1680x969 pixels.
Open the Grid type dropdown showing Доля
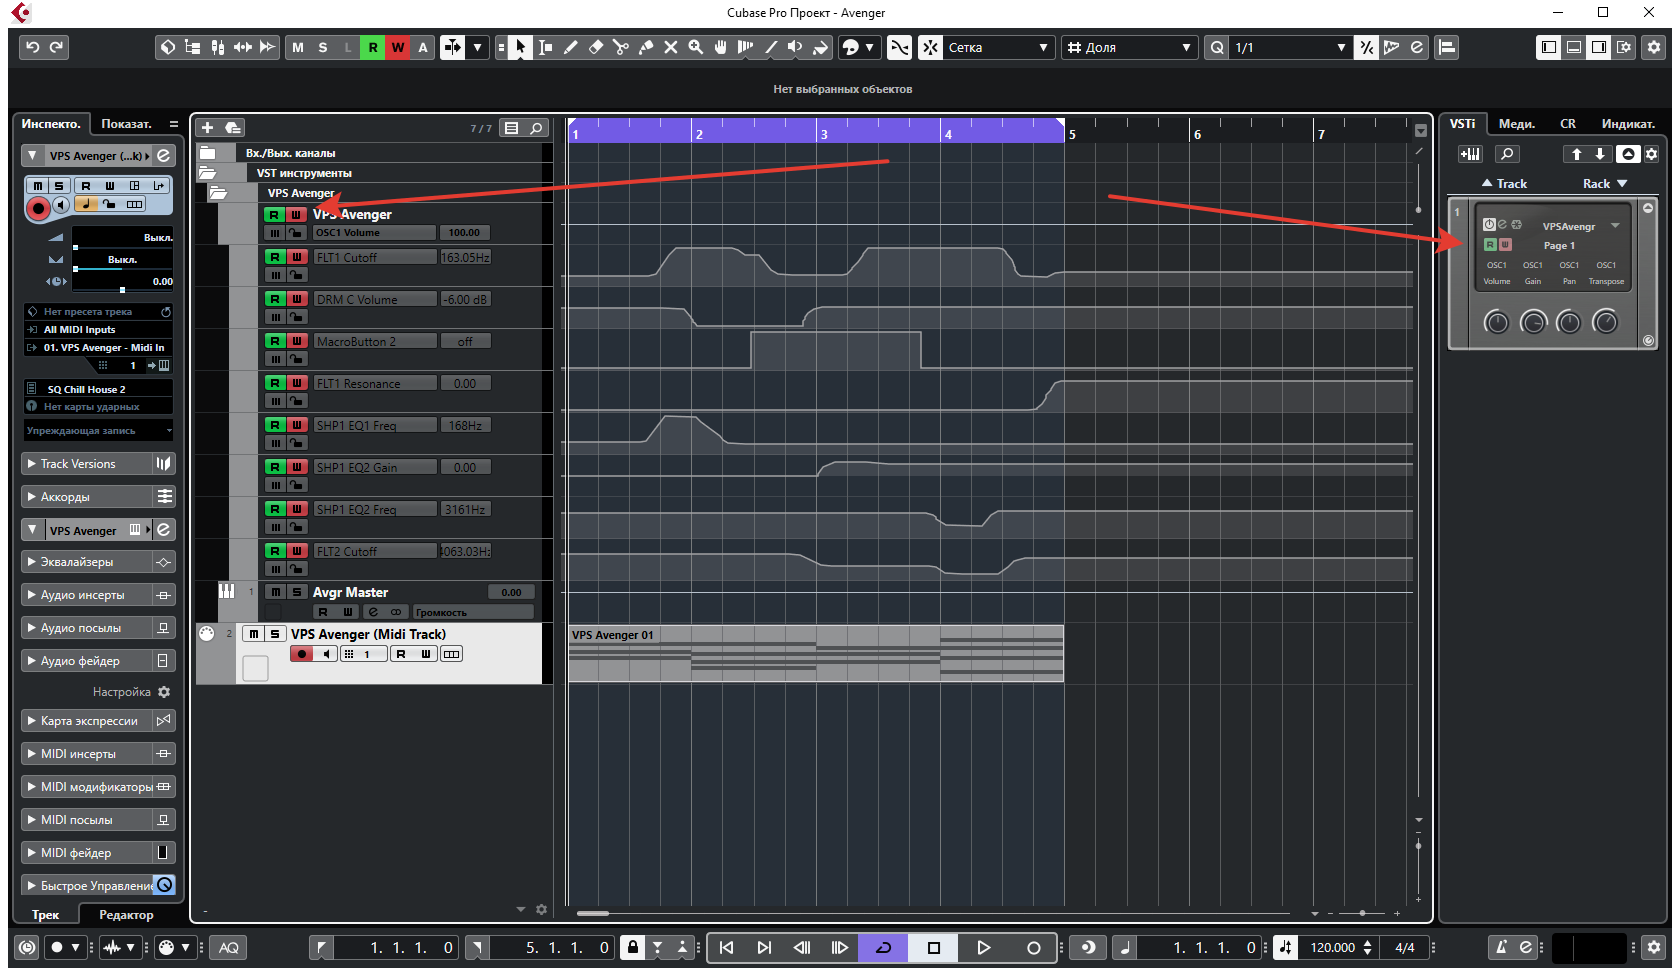coord(1129,47)
